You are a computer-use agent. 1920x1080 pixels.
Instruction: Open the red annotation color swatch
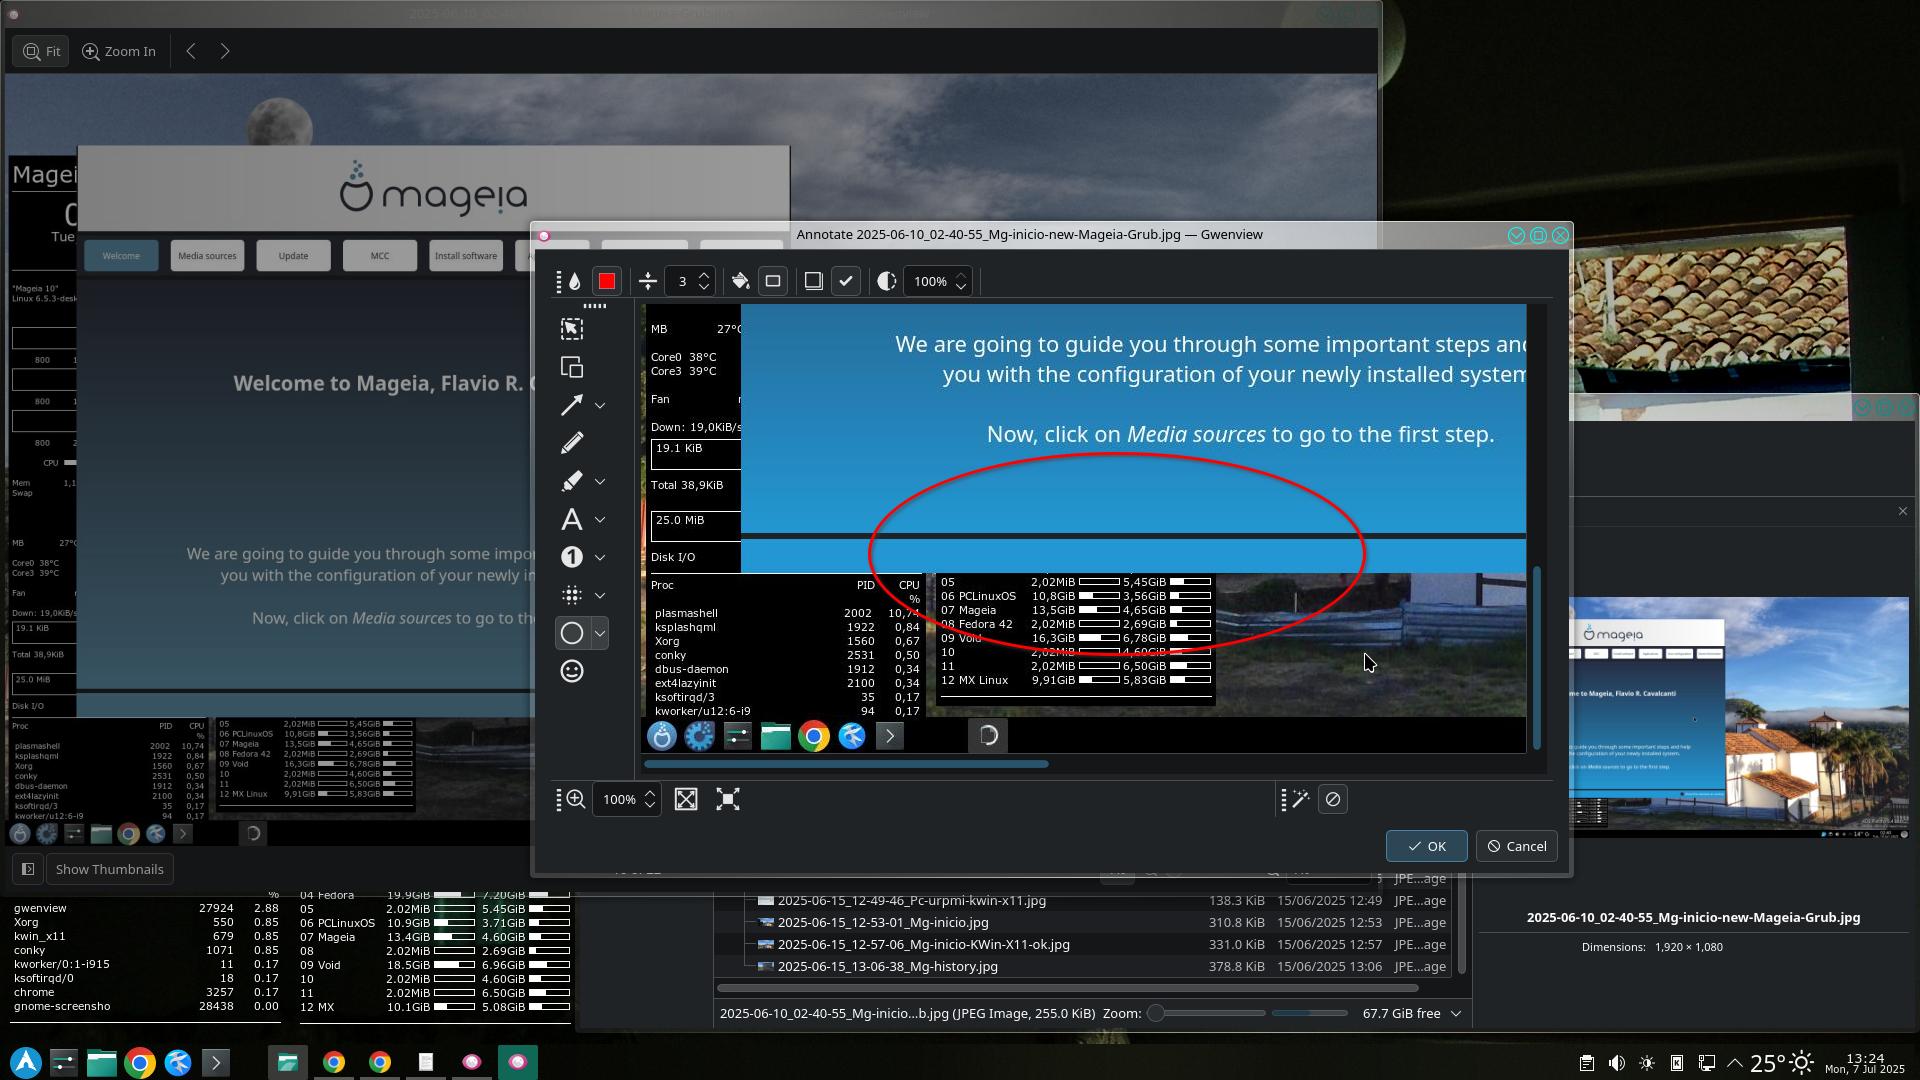click(x=607, y=281)
